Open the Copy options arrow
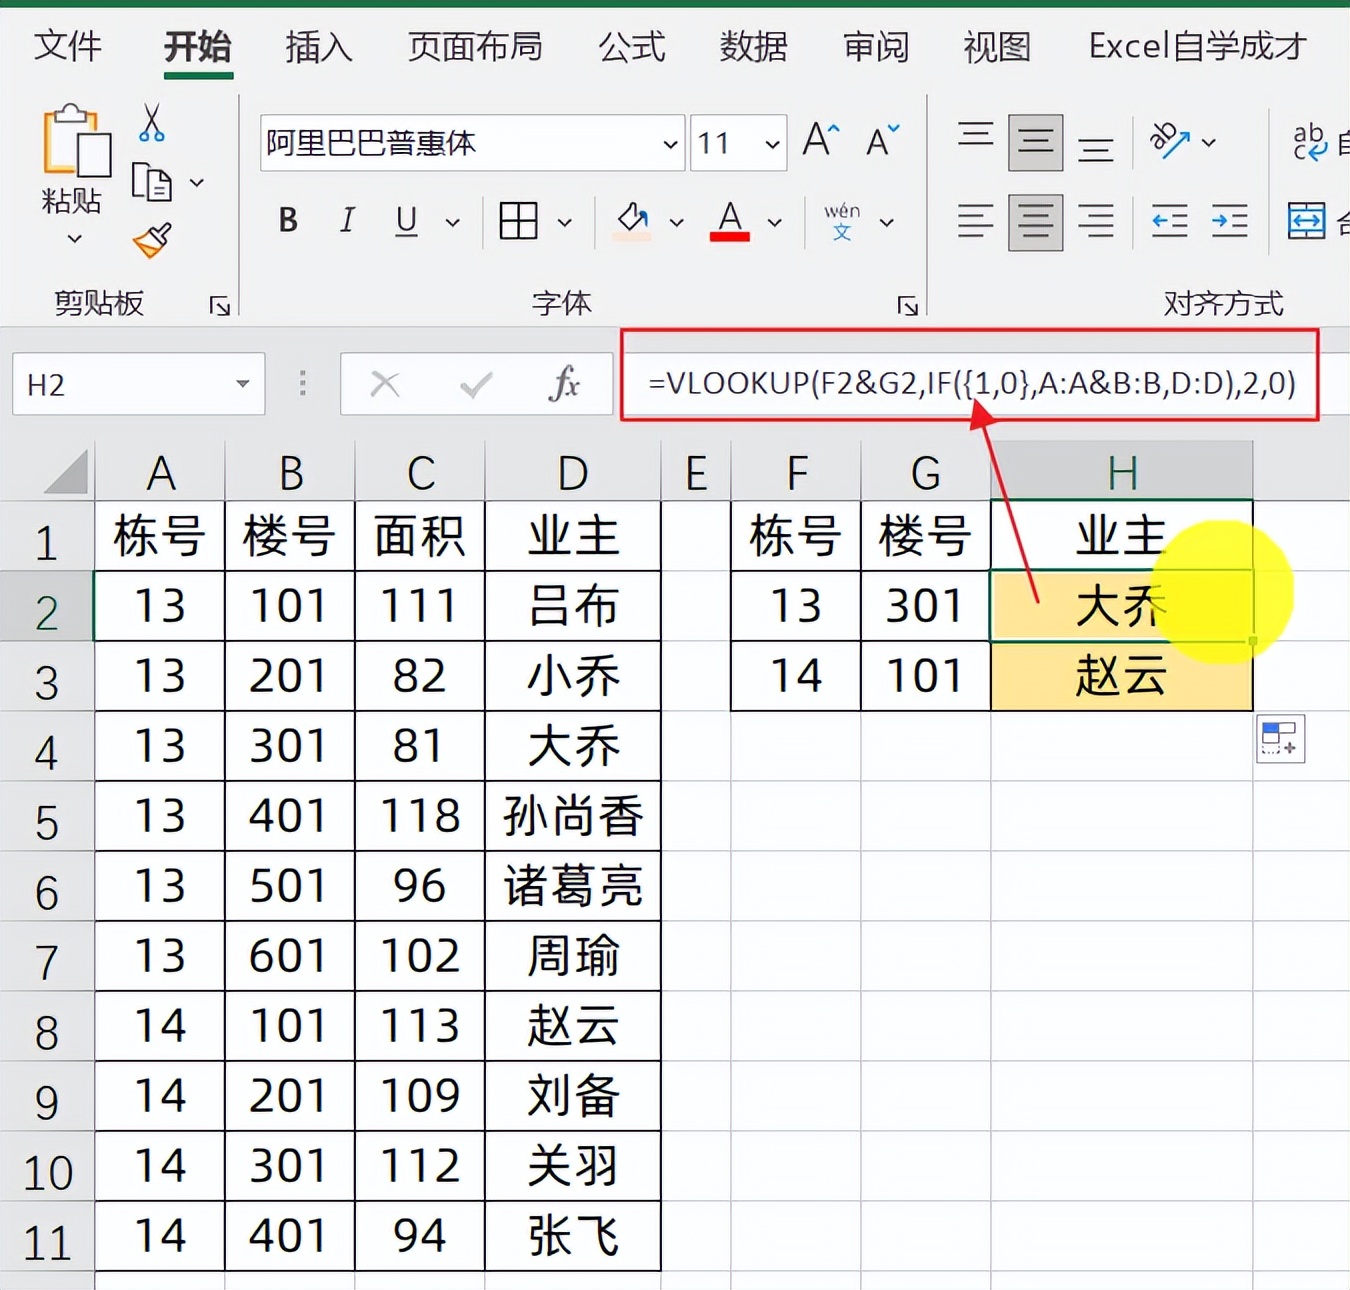Viewport: 1350px width, 1290px height. [197, 183]
